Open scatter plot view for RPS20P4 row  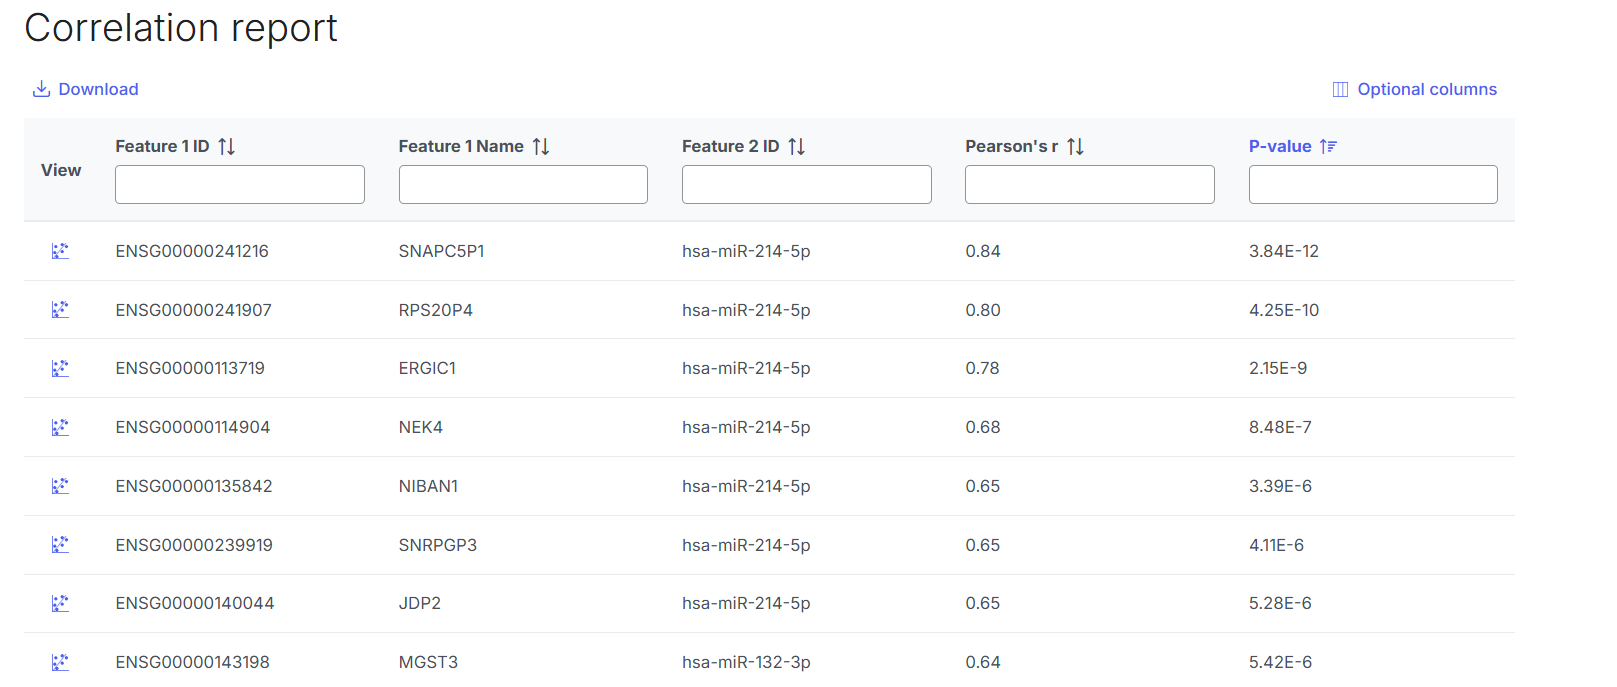tap(60, 310)
